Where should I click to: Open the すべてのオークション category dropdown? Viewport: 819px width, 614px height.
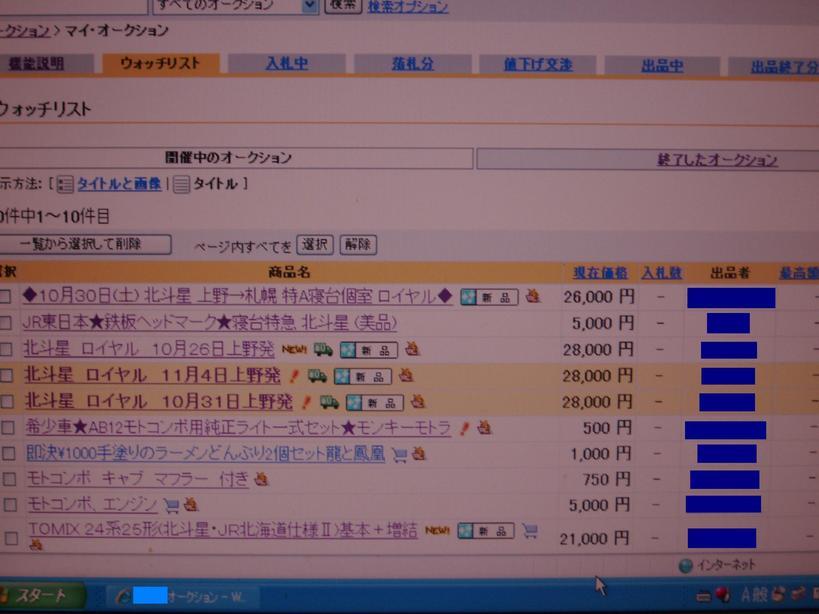pos(309,5)
